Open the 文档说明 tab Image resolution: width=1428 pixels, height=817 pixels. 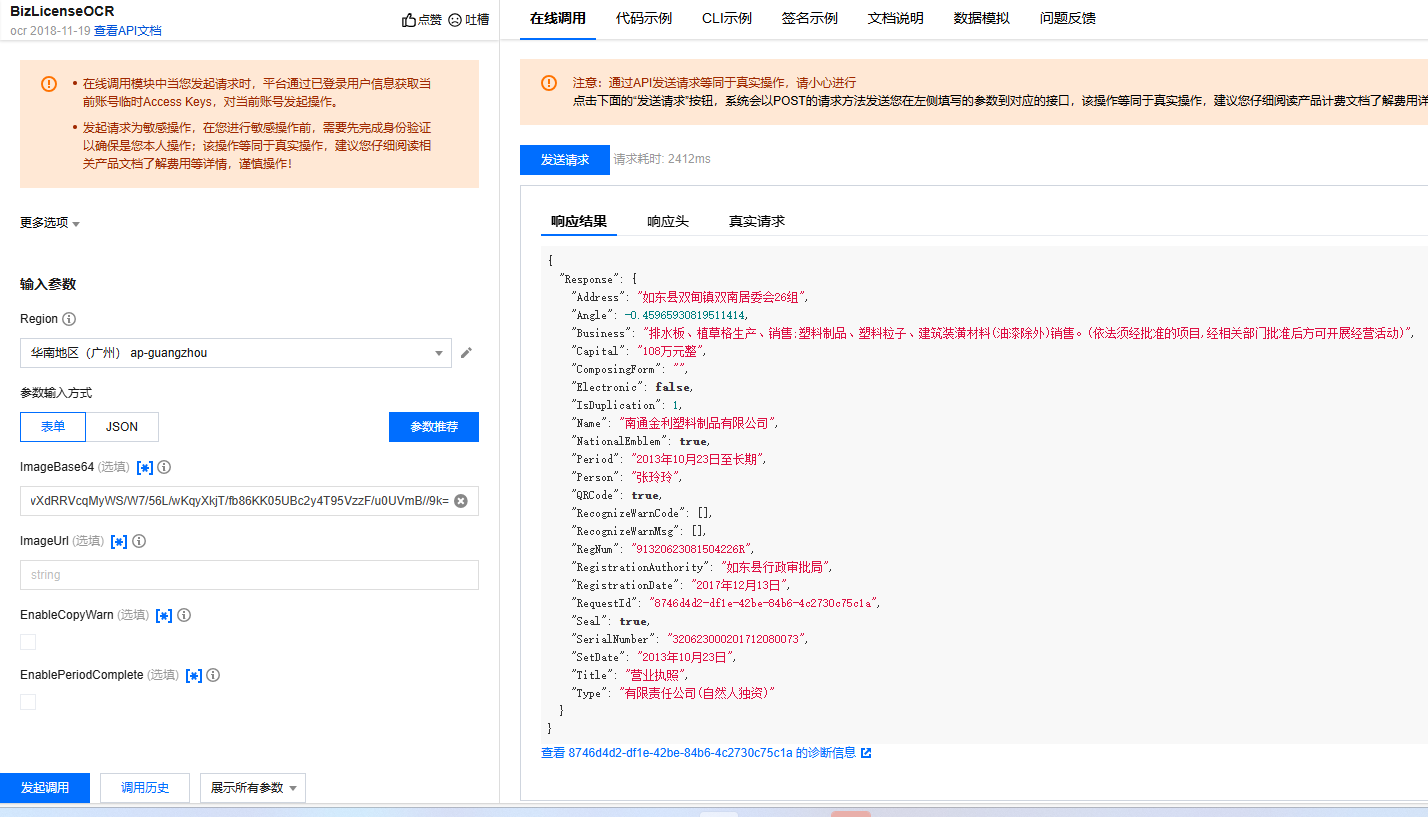896,19
